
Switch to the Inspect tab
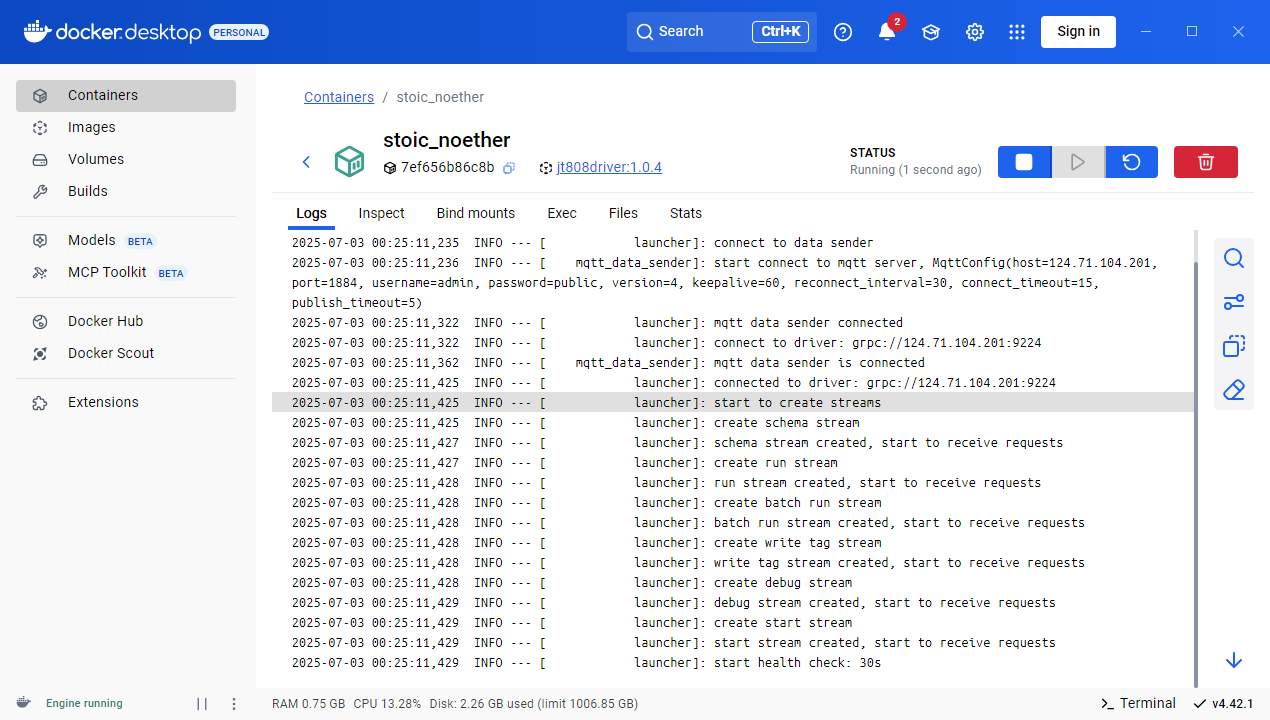click(x=382, y=213)
